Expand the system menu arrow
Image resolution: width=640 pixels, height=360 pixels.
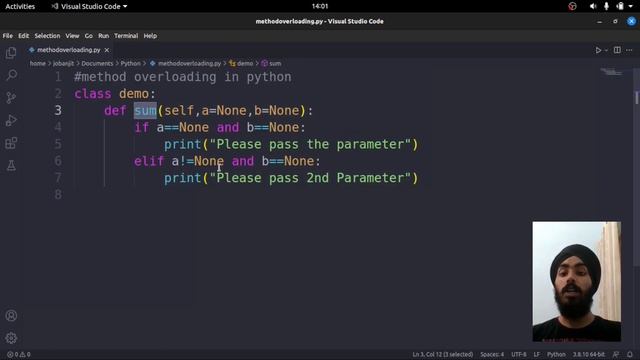[x=631, y=6]
